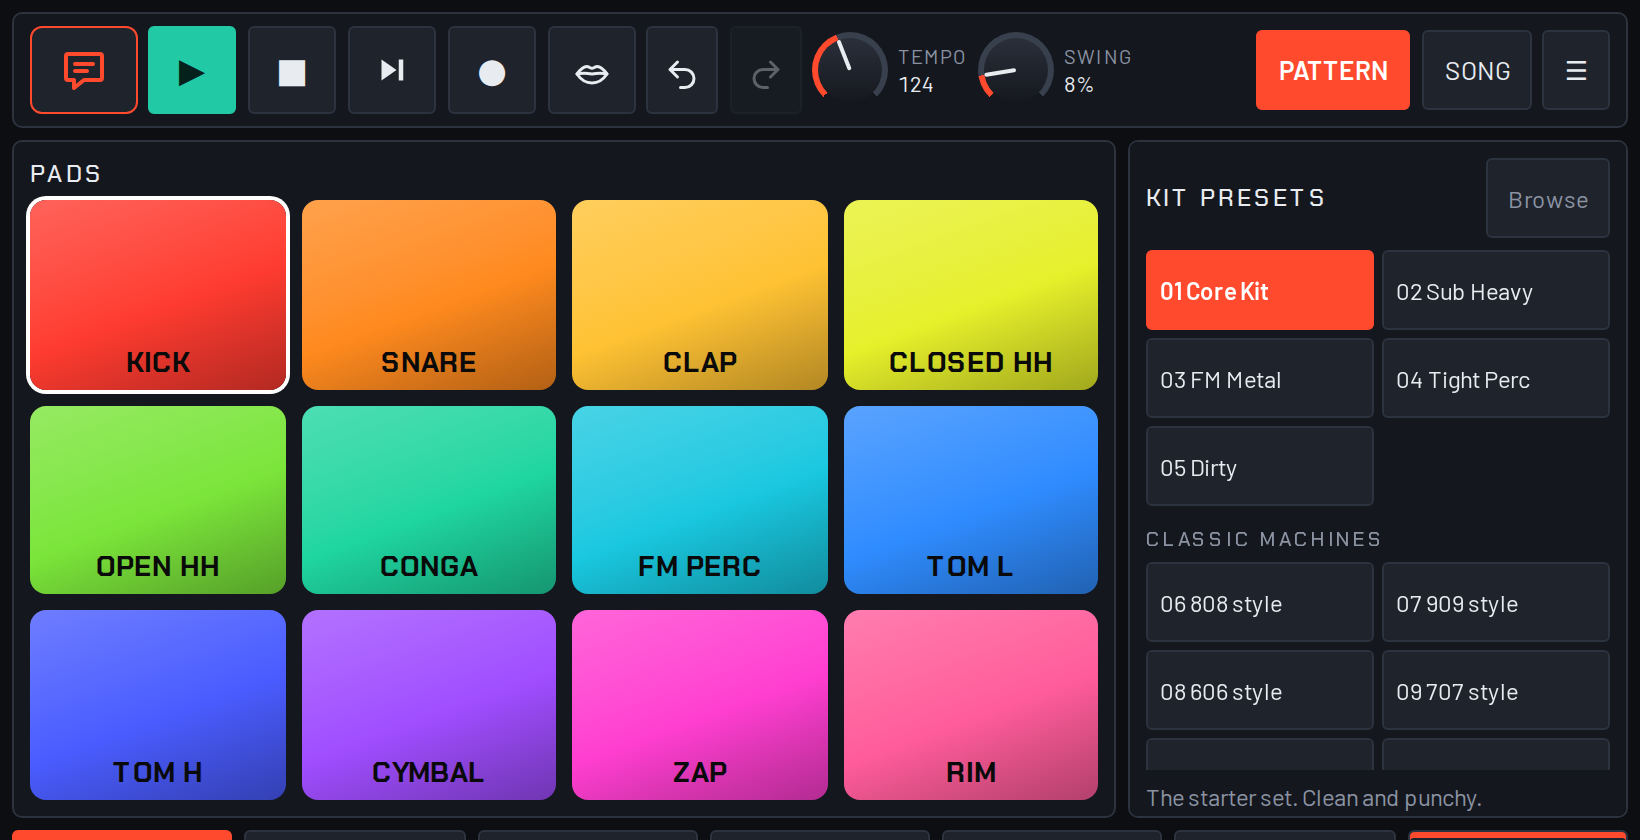Click the Tempo knob
This screenshot has width=1640, height=840.
point(850,68)
